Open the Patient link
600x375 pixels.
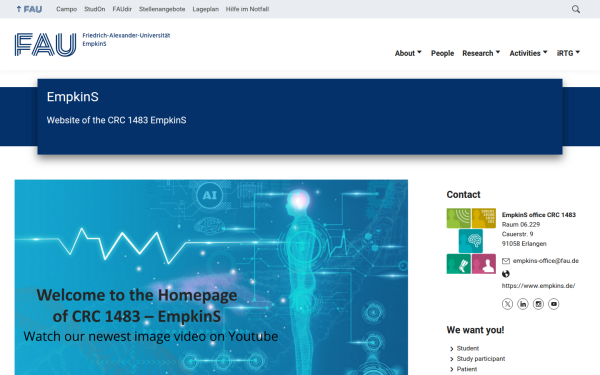[467, 369]
